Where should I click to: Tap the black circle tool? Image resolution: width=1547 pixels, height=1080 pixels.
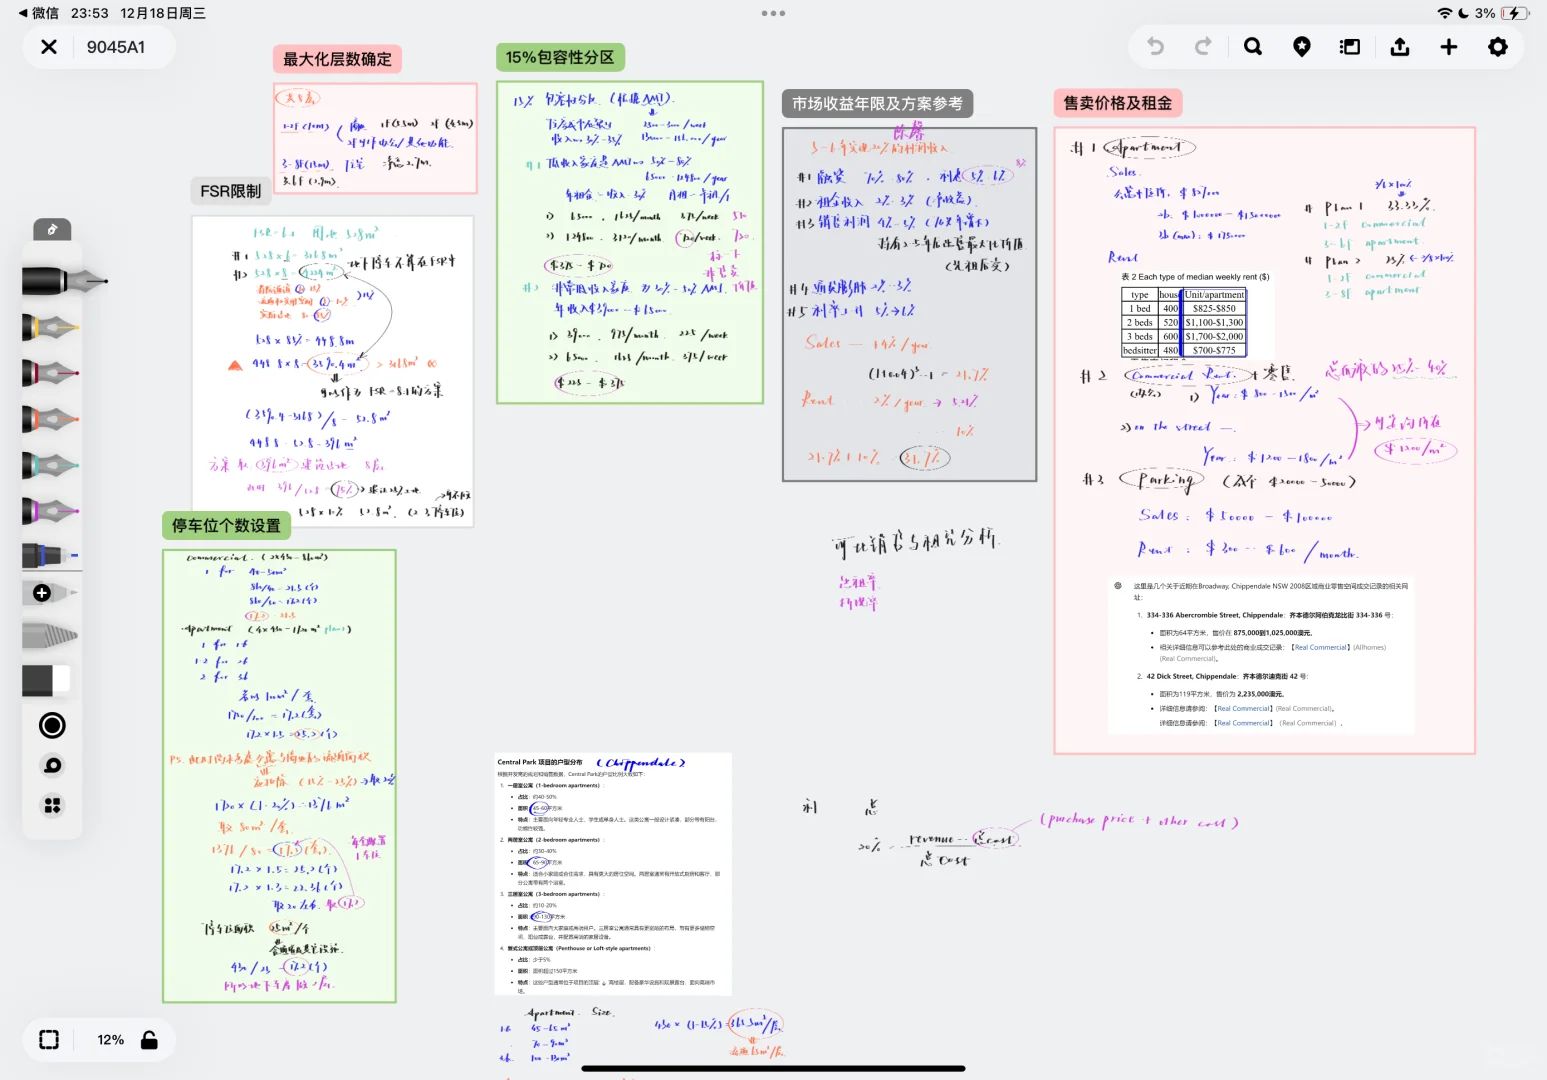point(52,726)
